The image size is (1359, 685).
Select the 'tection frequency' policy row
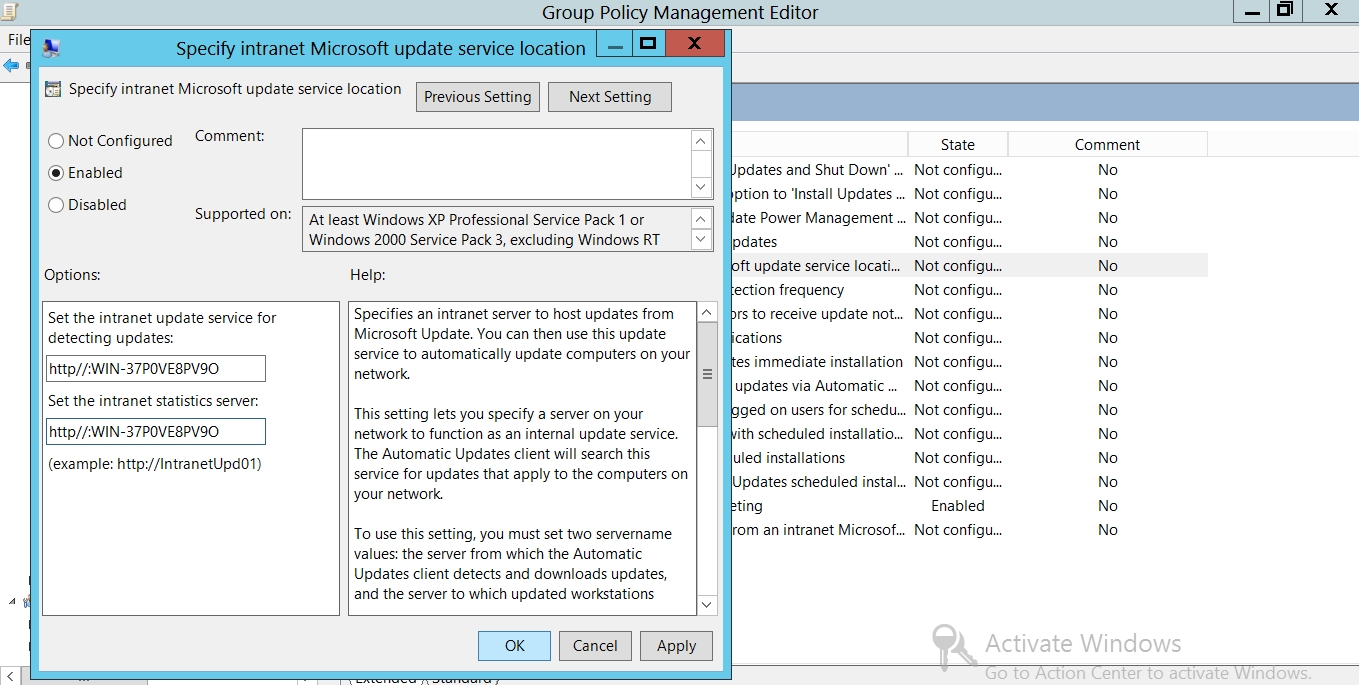point(968,290)
